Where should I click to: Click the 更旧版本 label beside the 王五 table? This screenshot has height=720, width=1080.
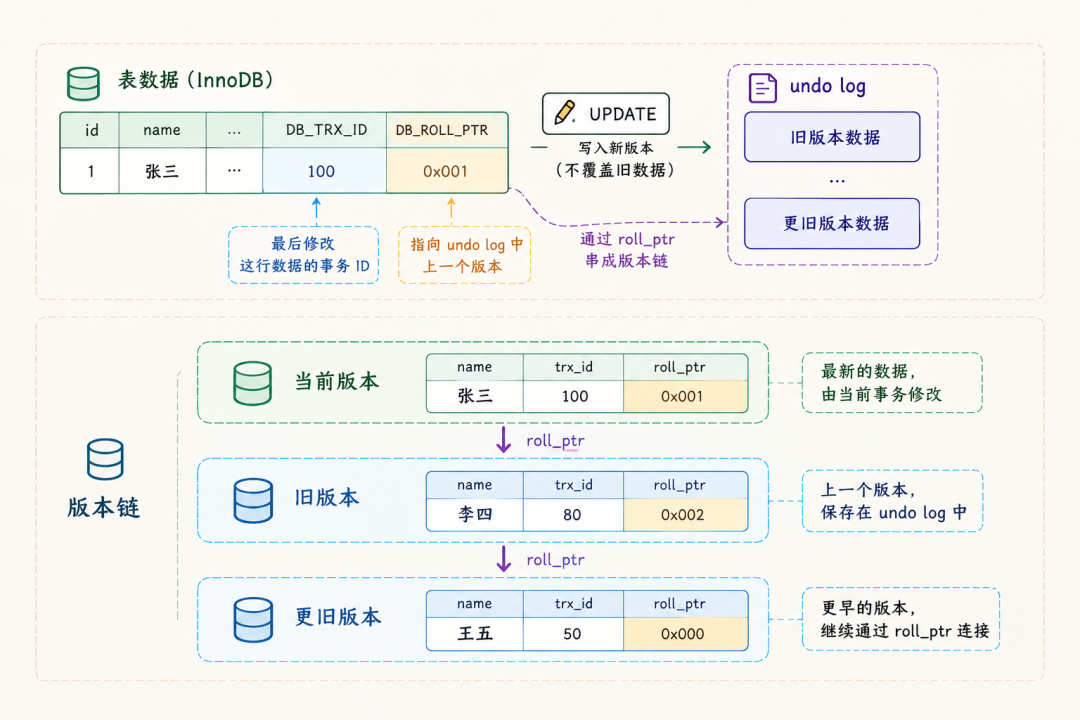[338, 617]
